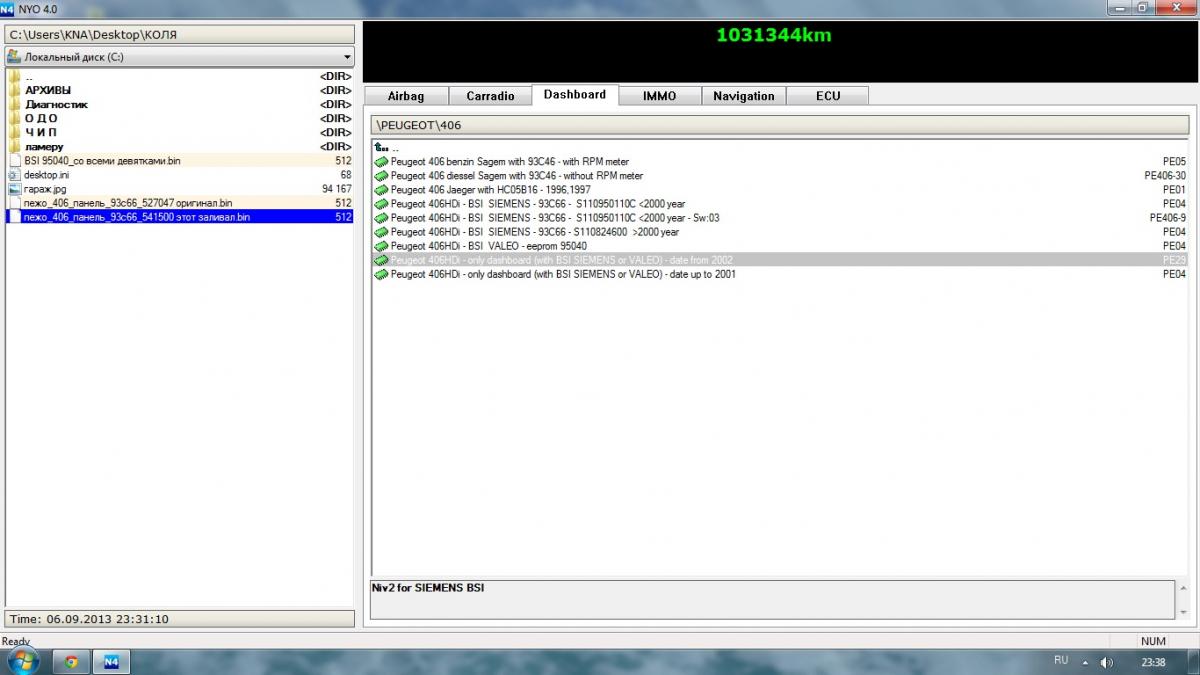
Task: Click the NUM indicator in status bar
Action: (1153, 641)
